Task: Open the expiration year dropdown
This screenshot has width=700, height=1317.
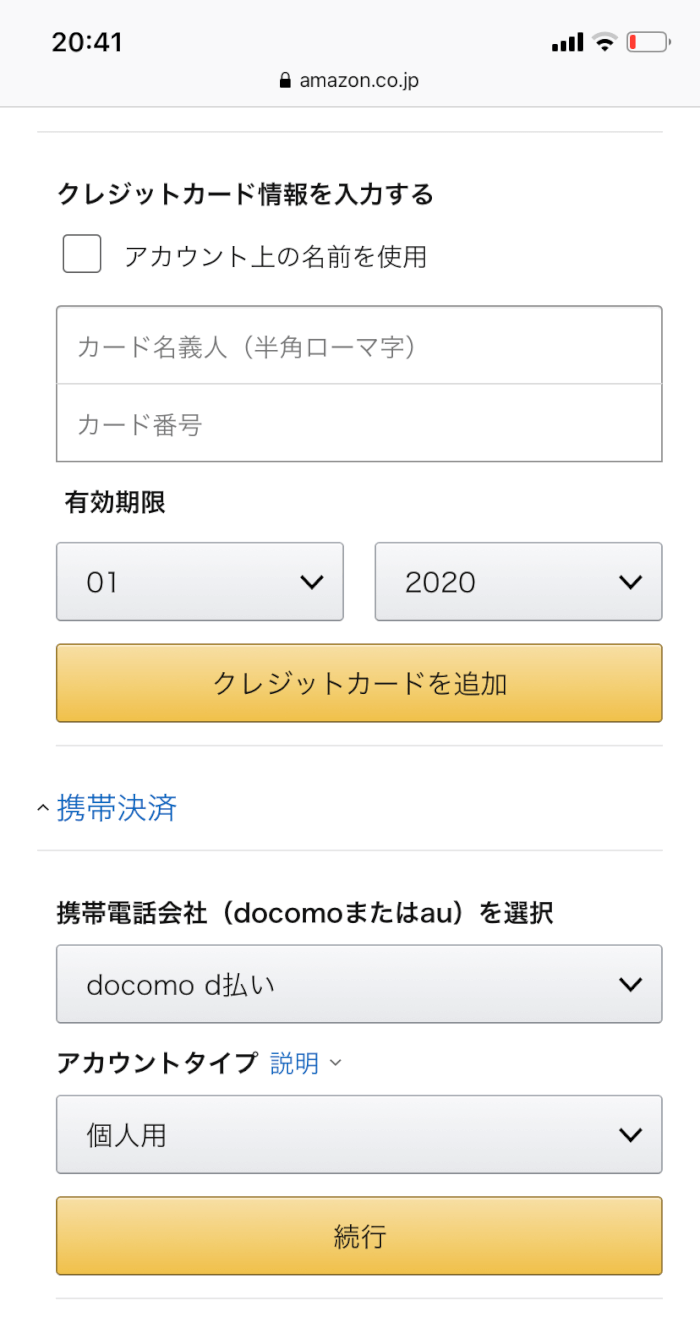Action: point(517,582)
